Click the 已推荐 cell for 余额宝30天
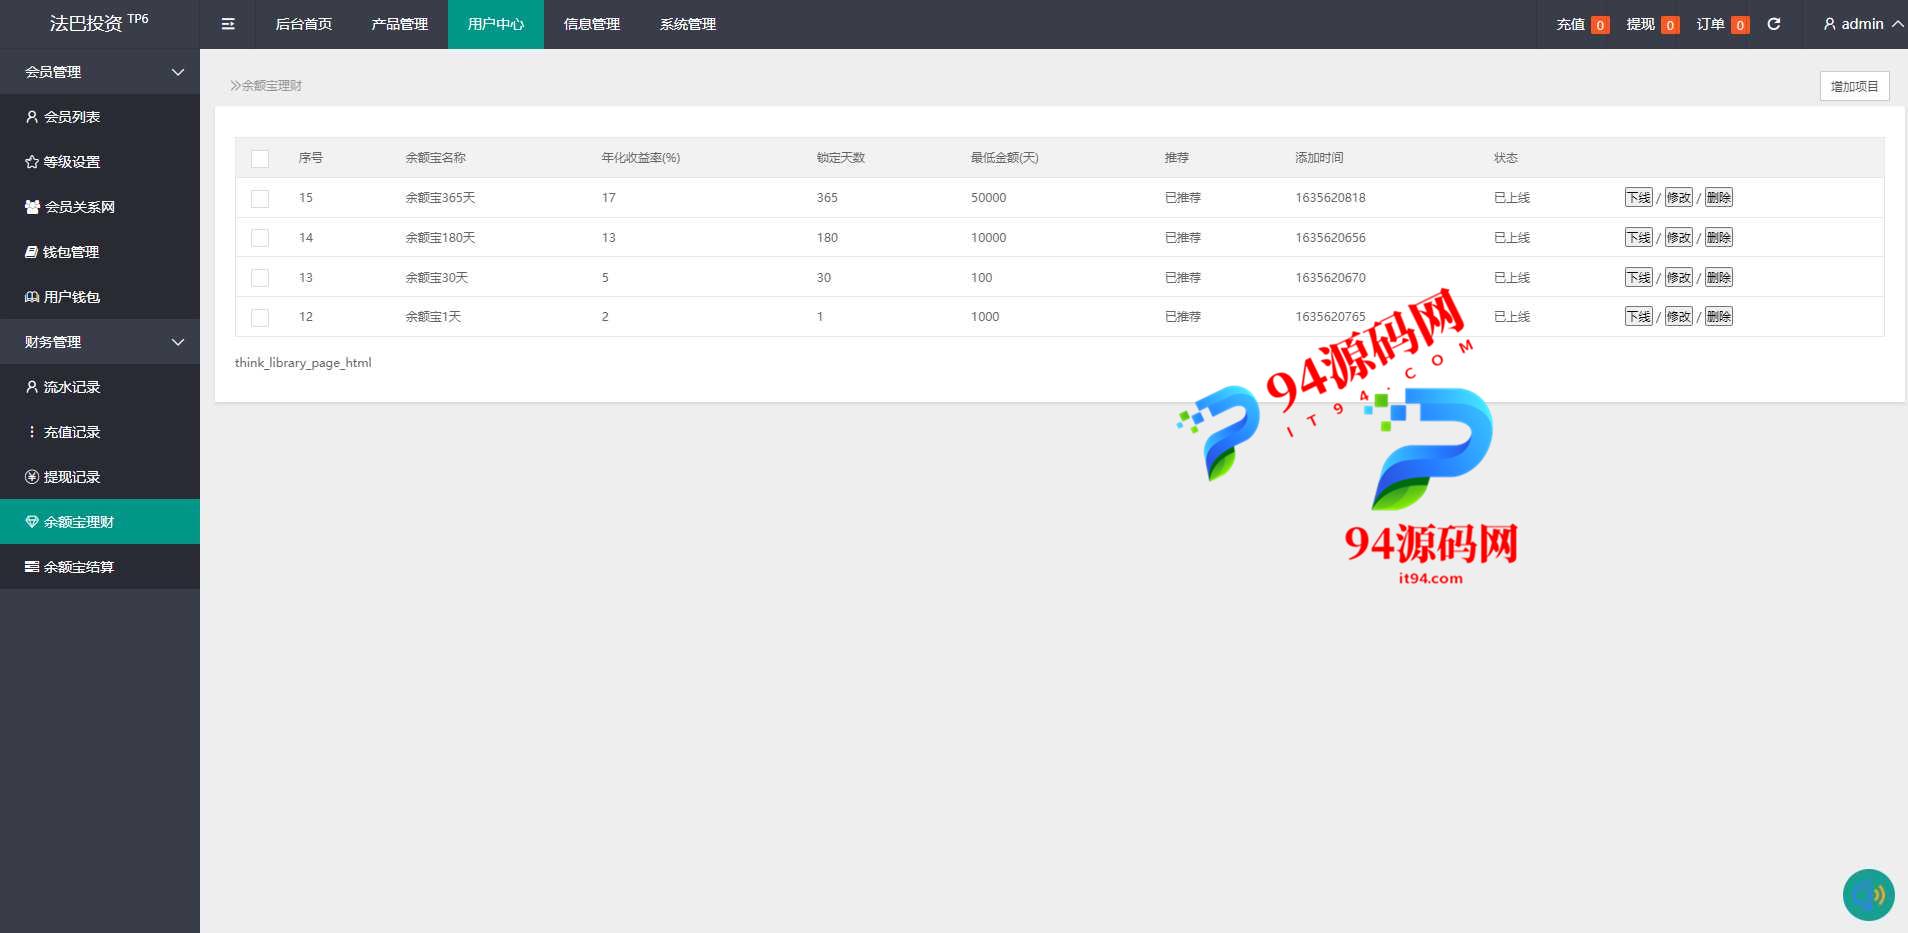This screenshot has width=1908, height=933. 1183,278
